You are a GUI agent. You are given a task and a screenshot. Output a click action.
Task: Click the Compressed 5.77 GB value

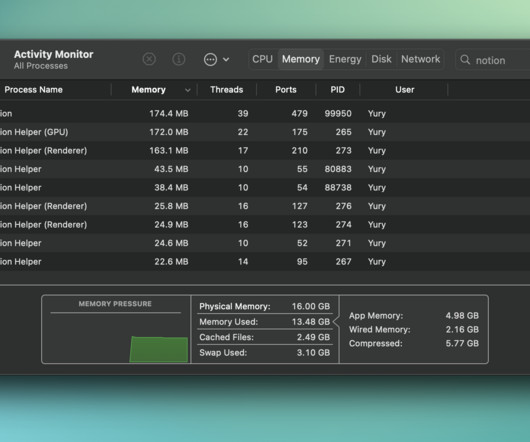(462, 343)
